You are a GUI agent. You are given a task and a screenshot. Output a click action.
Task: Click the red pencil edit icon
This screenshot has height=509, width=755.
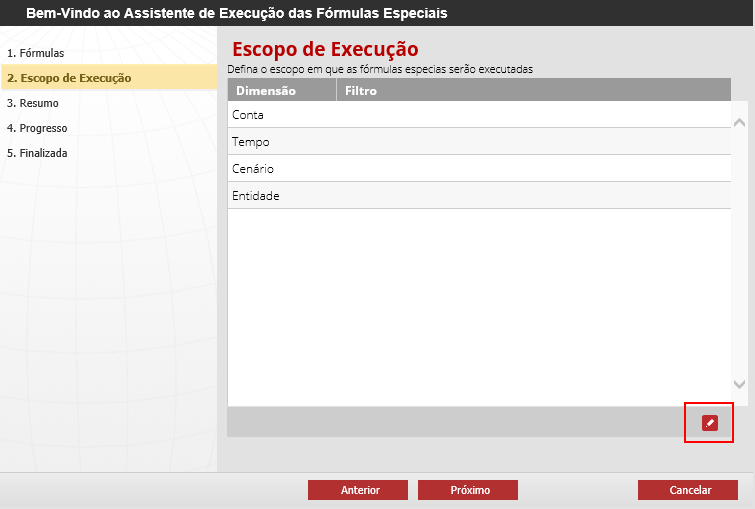coord(709,423)
